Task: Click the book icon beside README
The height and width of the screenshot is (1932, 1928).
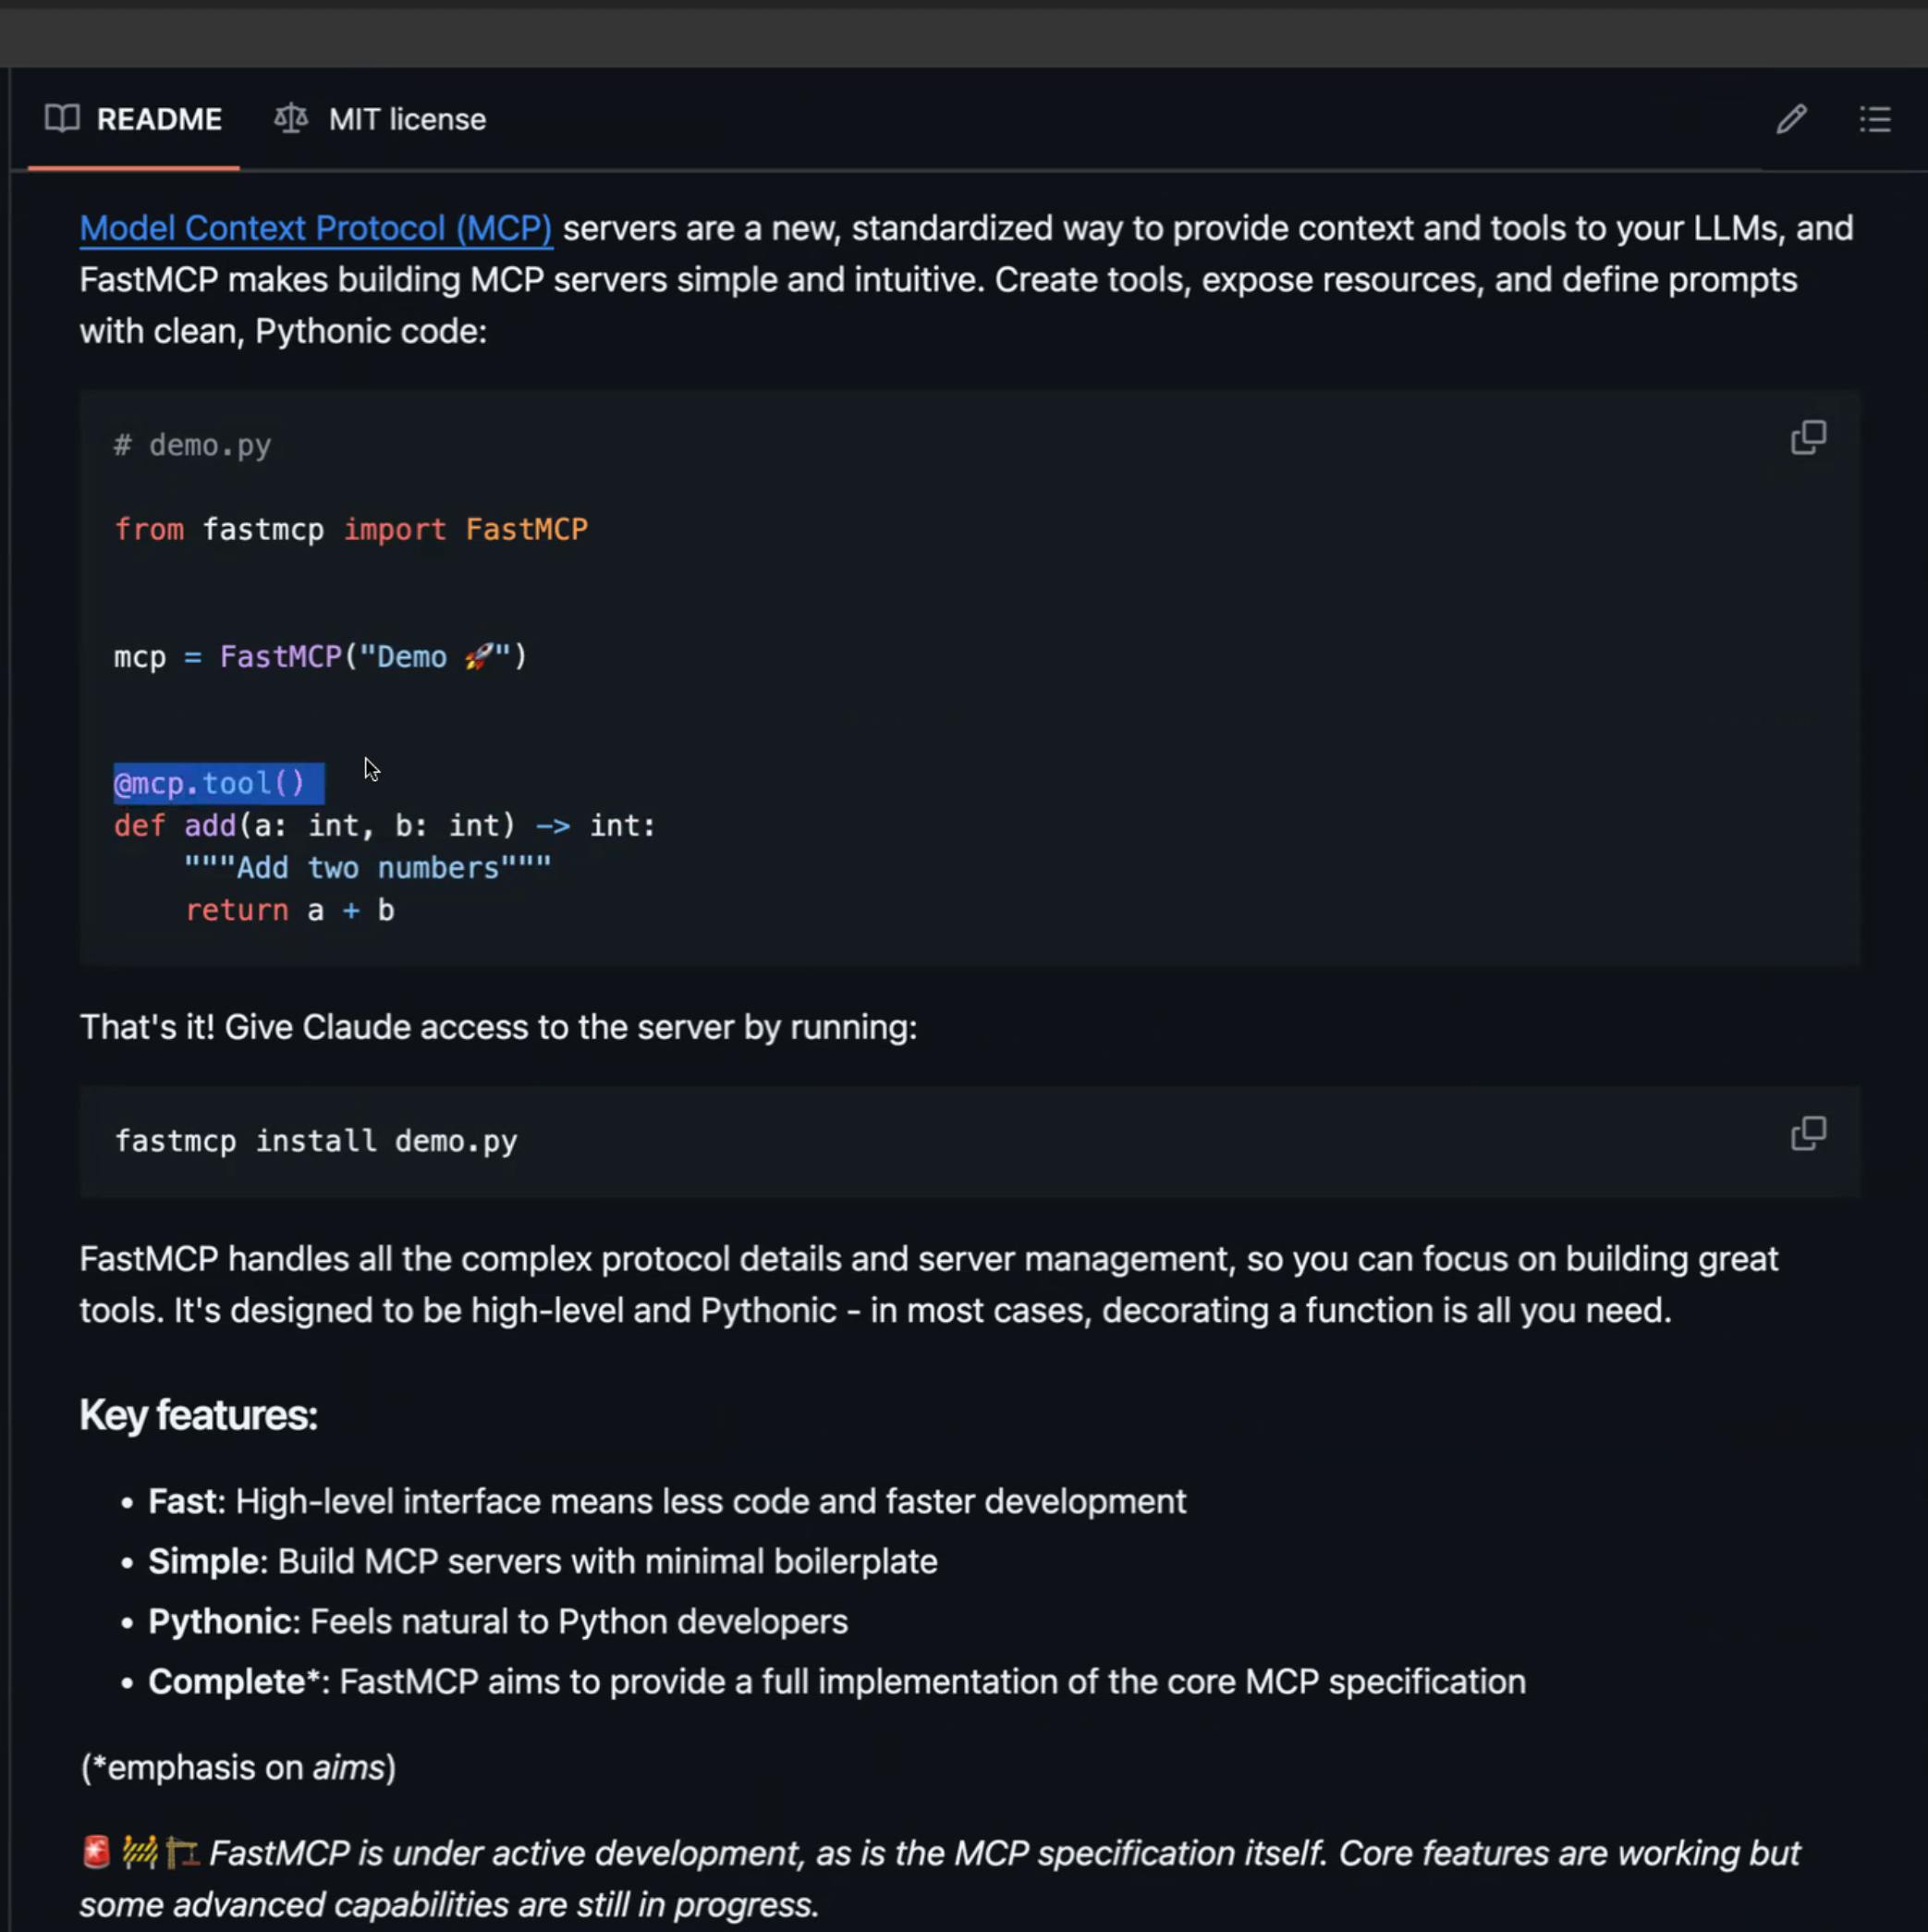Action: coord(62,119)
